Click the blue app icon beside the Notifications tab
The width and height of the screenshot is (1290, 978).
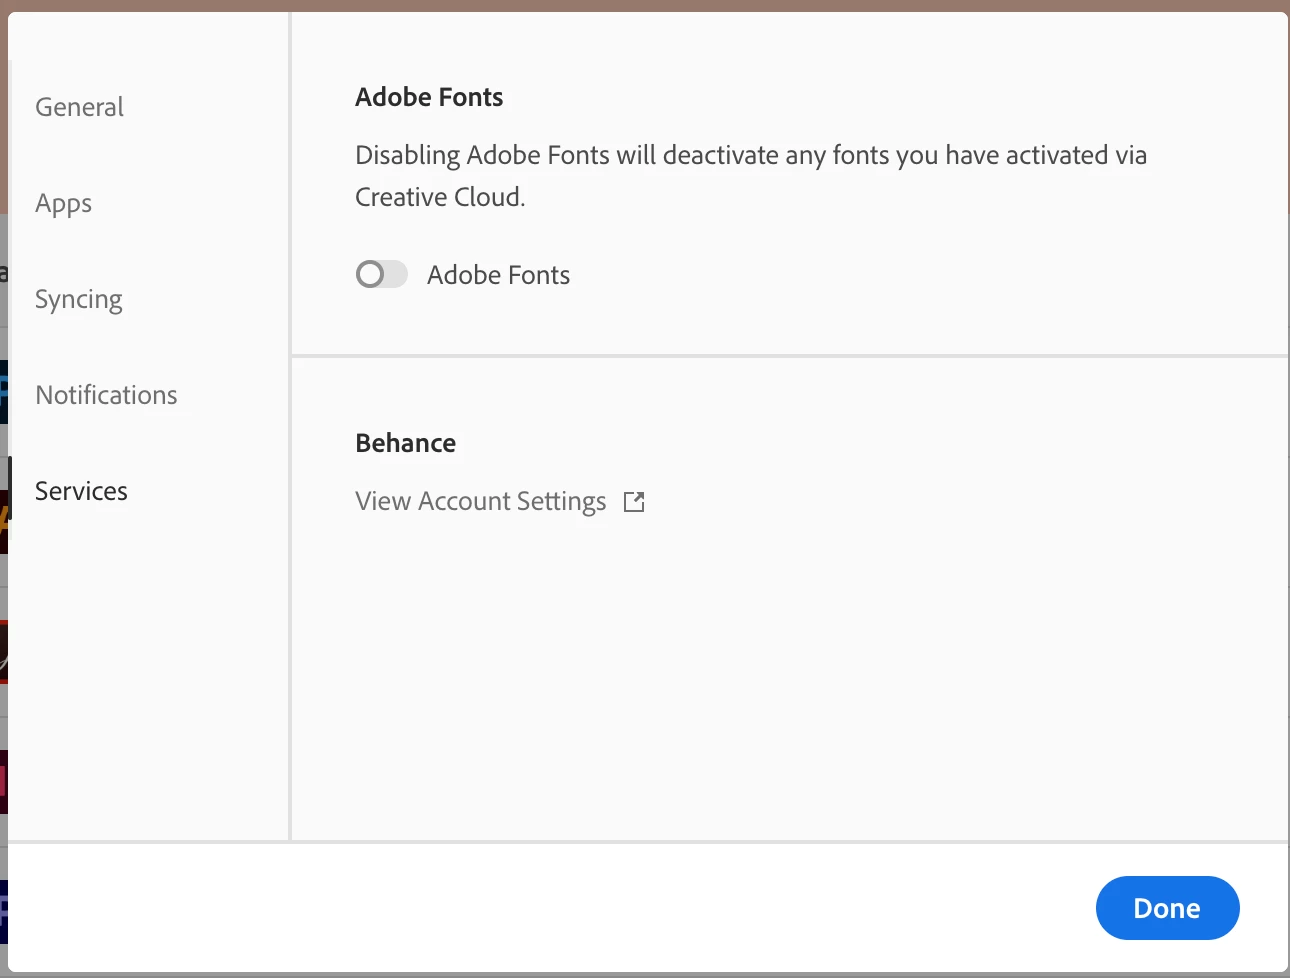[x=3, y=391]
